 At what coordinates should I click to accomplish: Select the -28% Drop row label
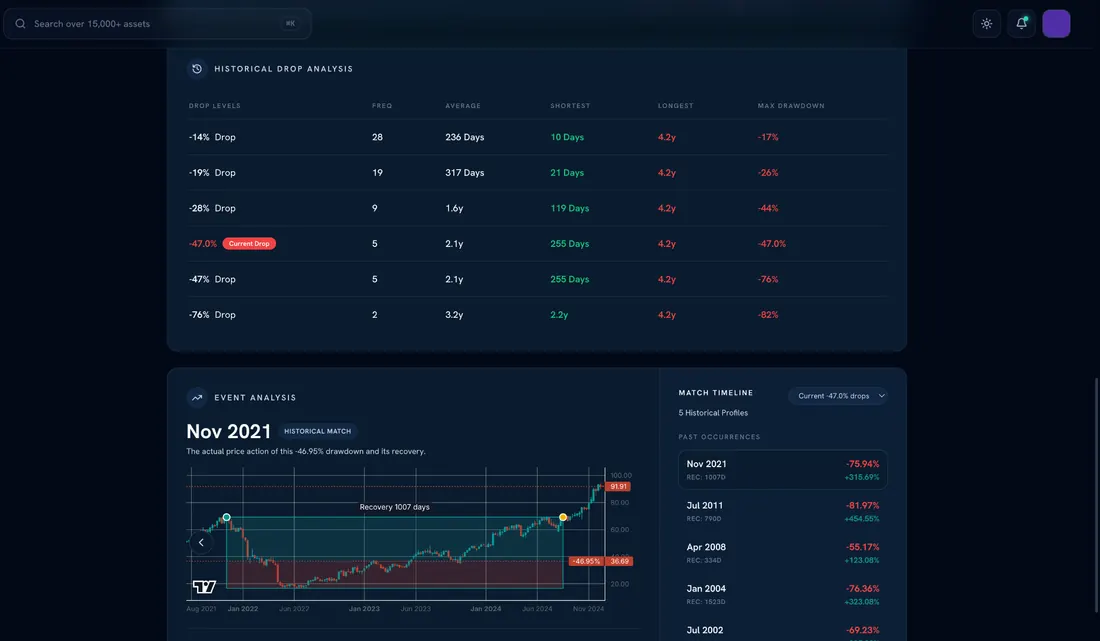tap(212, 208)
